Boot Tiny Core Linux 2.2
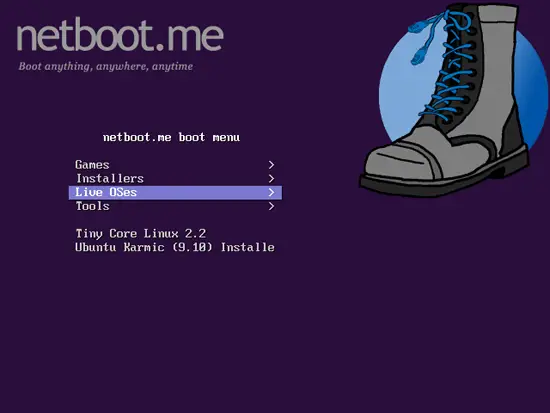Image resolution: width=550 pixels, height=413 pixels. tap(141, 234)
